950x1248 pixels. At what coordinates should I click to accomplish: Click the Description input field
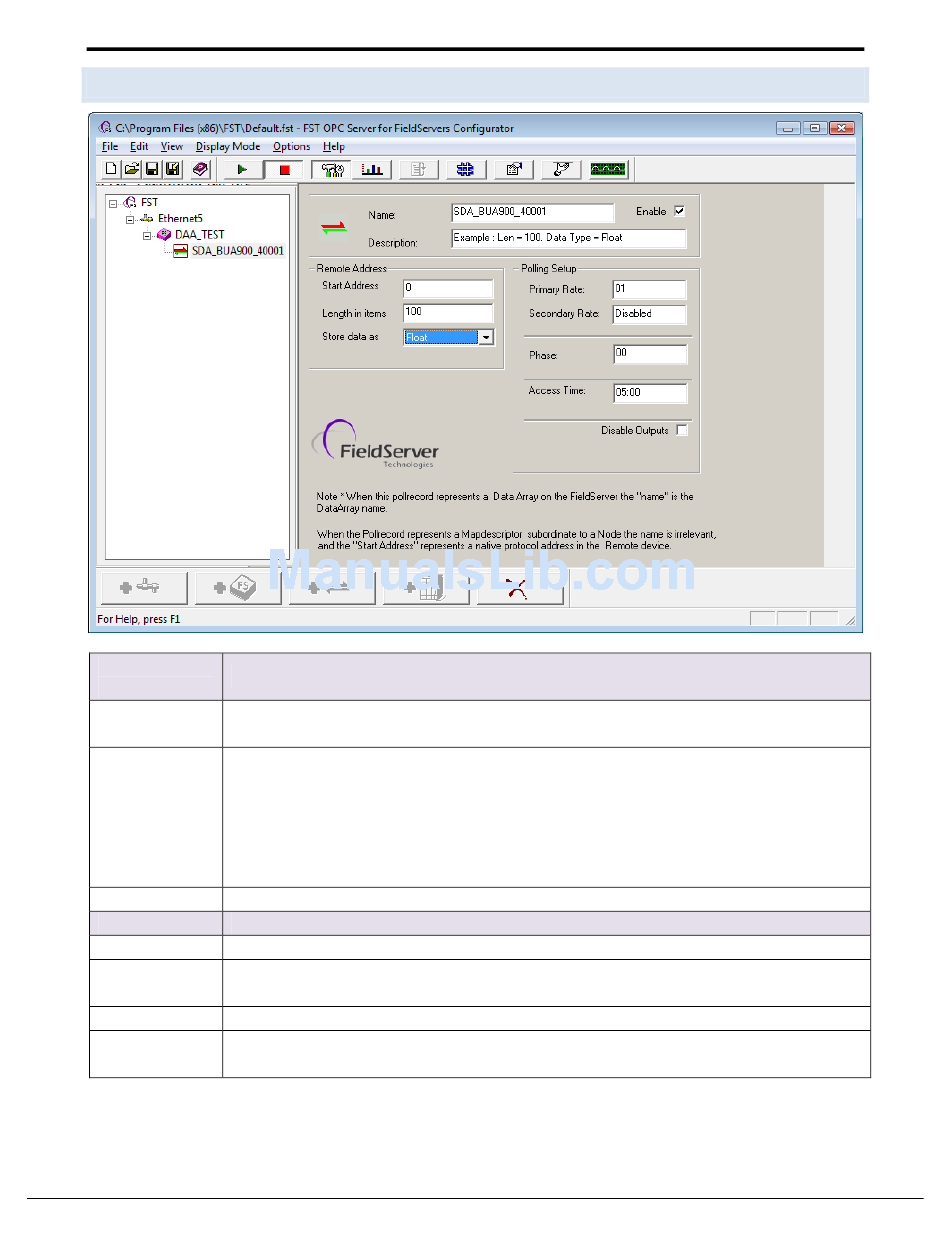coord(569,238)
